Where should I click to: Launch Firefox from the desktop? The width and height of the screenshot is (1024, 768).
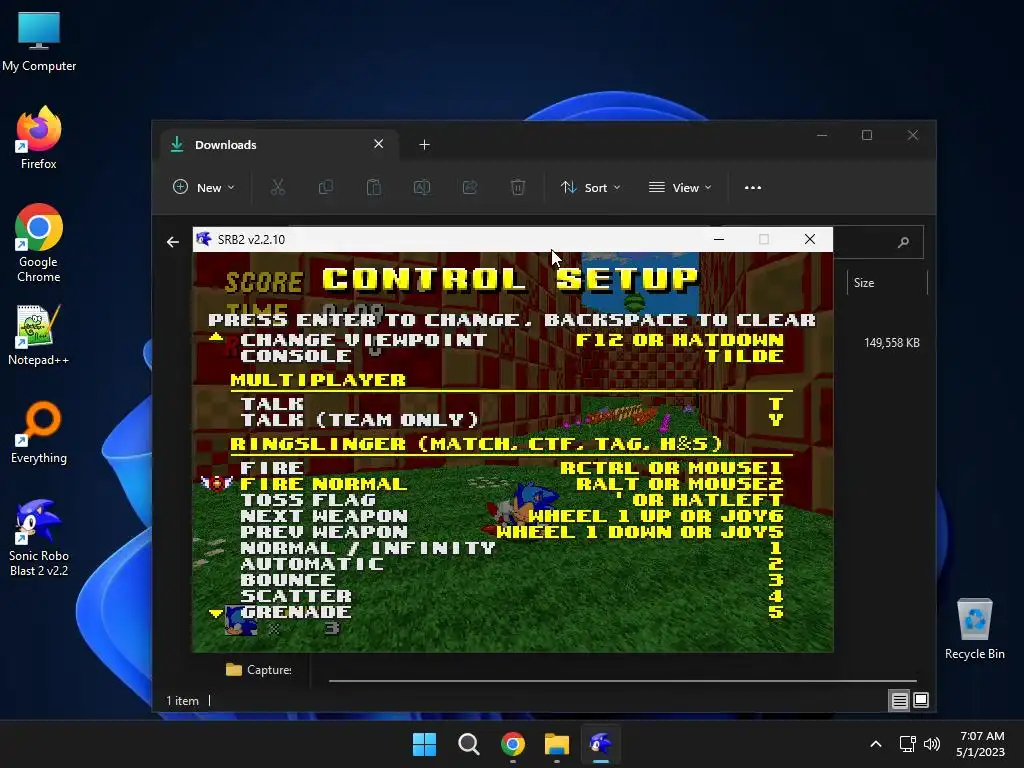[39, 138]
